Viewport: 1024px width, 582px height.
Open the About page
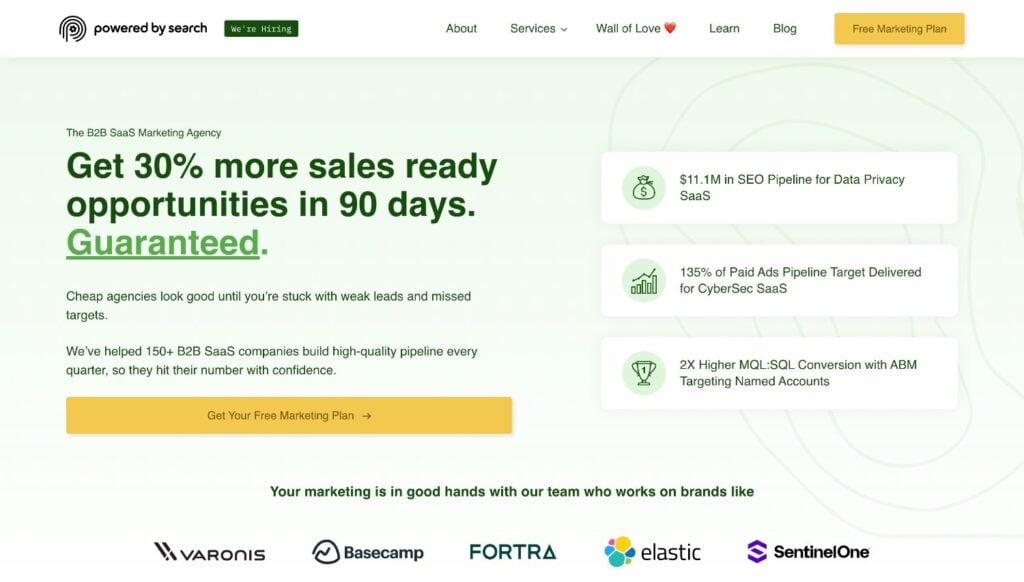[461, 28]
